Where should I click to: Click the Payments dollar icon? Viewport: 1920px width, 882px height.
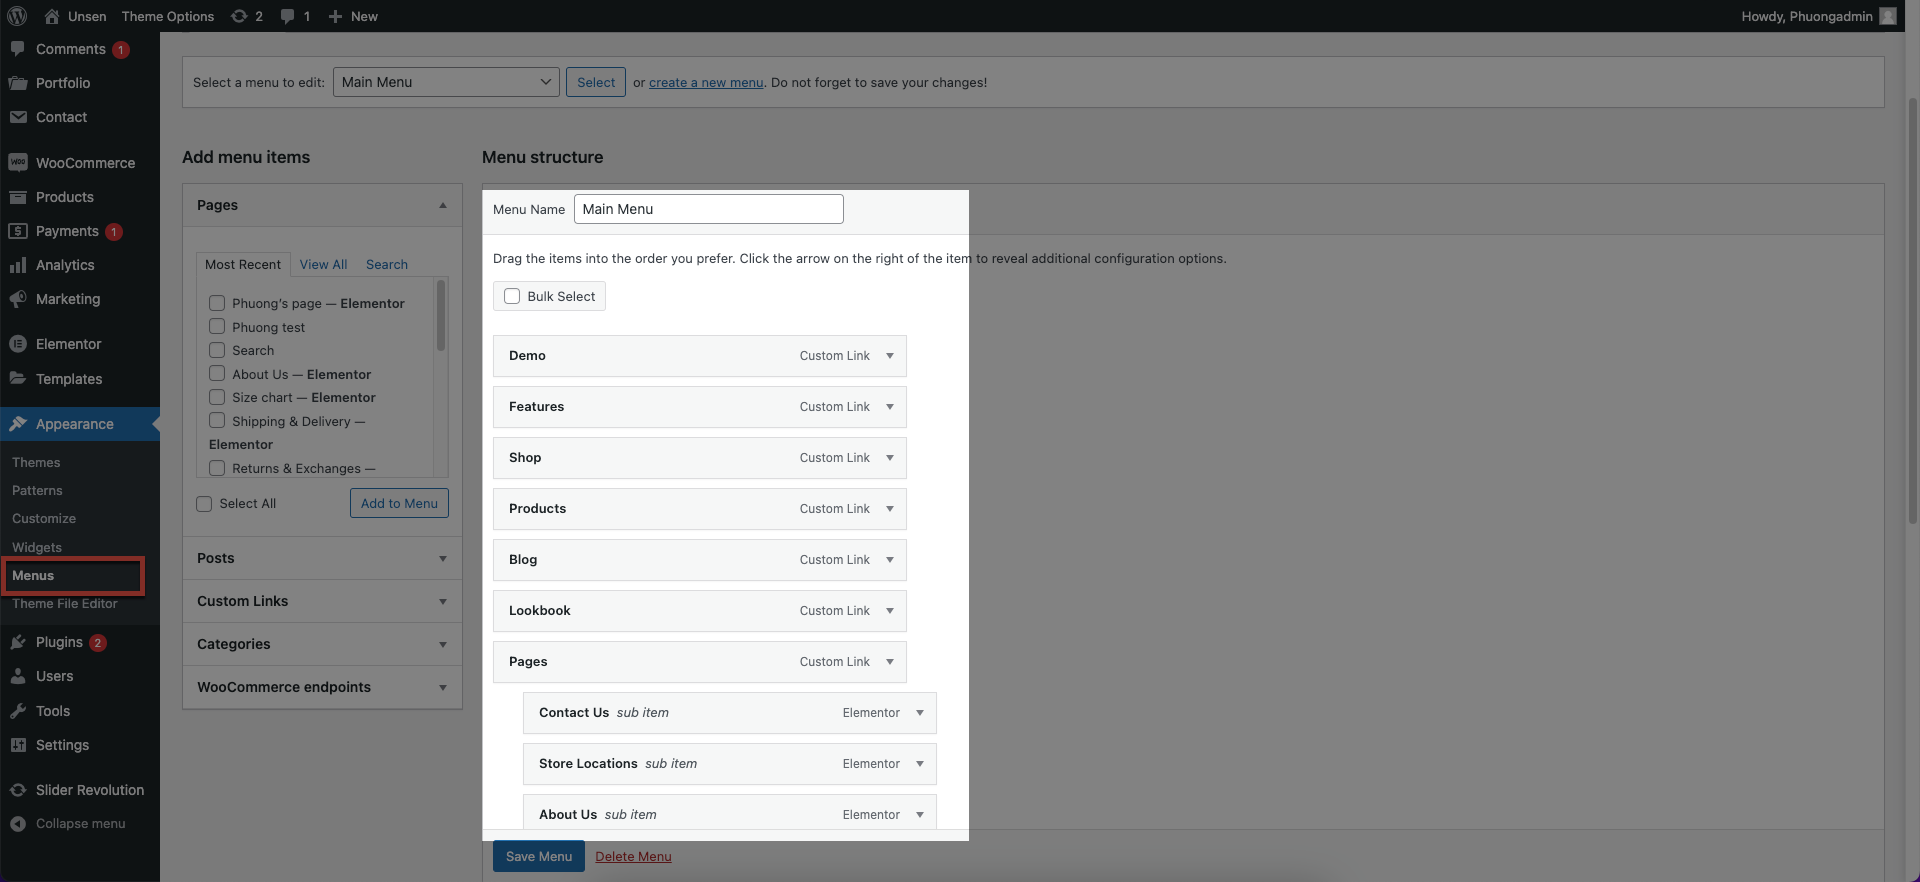(x=18, y=231)
